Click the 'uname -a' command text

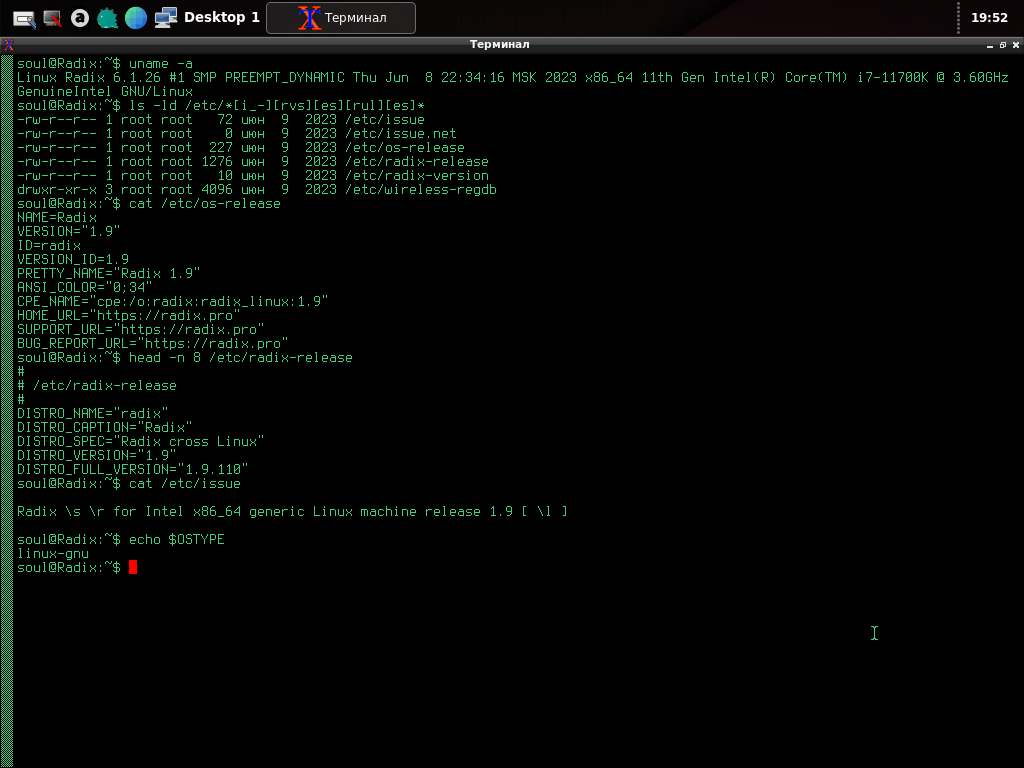(161, 63)
